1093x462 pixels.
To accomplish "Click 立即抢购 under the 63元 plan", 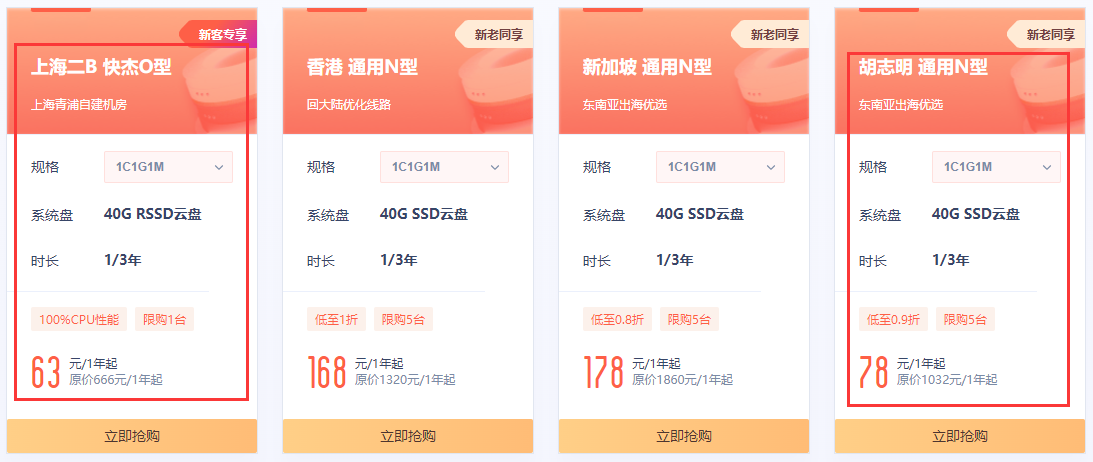I will (x=132, y=436).
